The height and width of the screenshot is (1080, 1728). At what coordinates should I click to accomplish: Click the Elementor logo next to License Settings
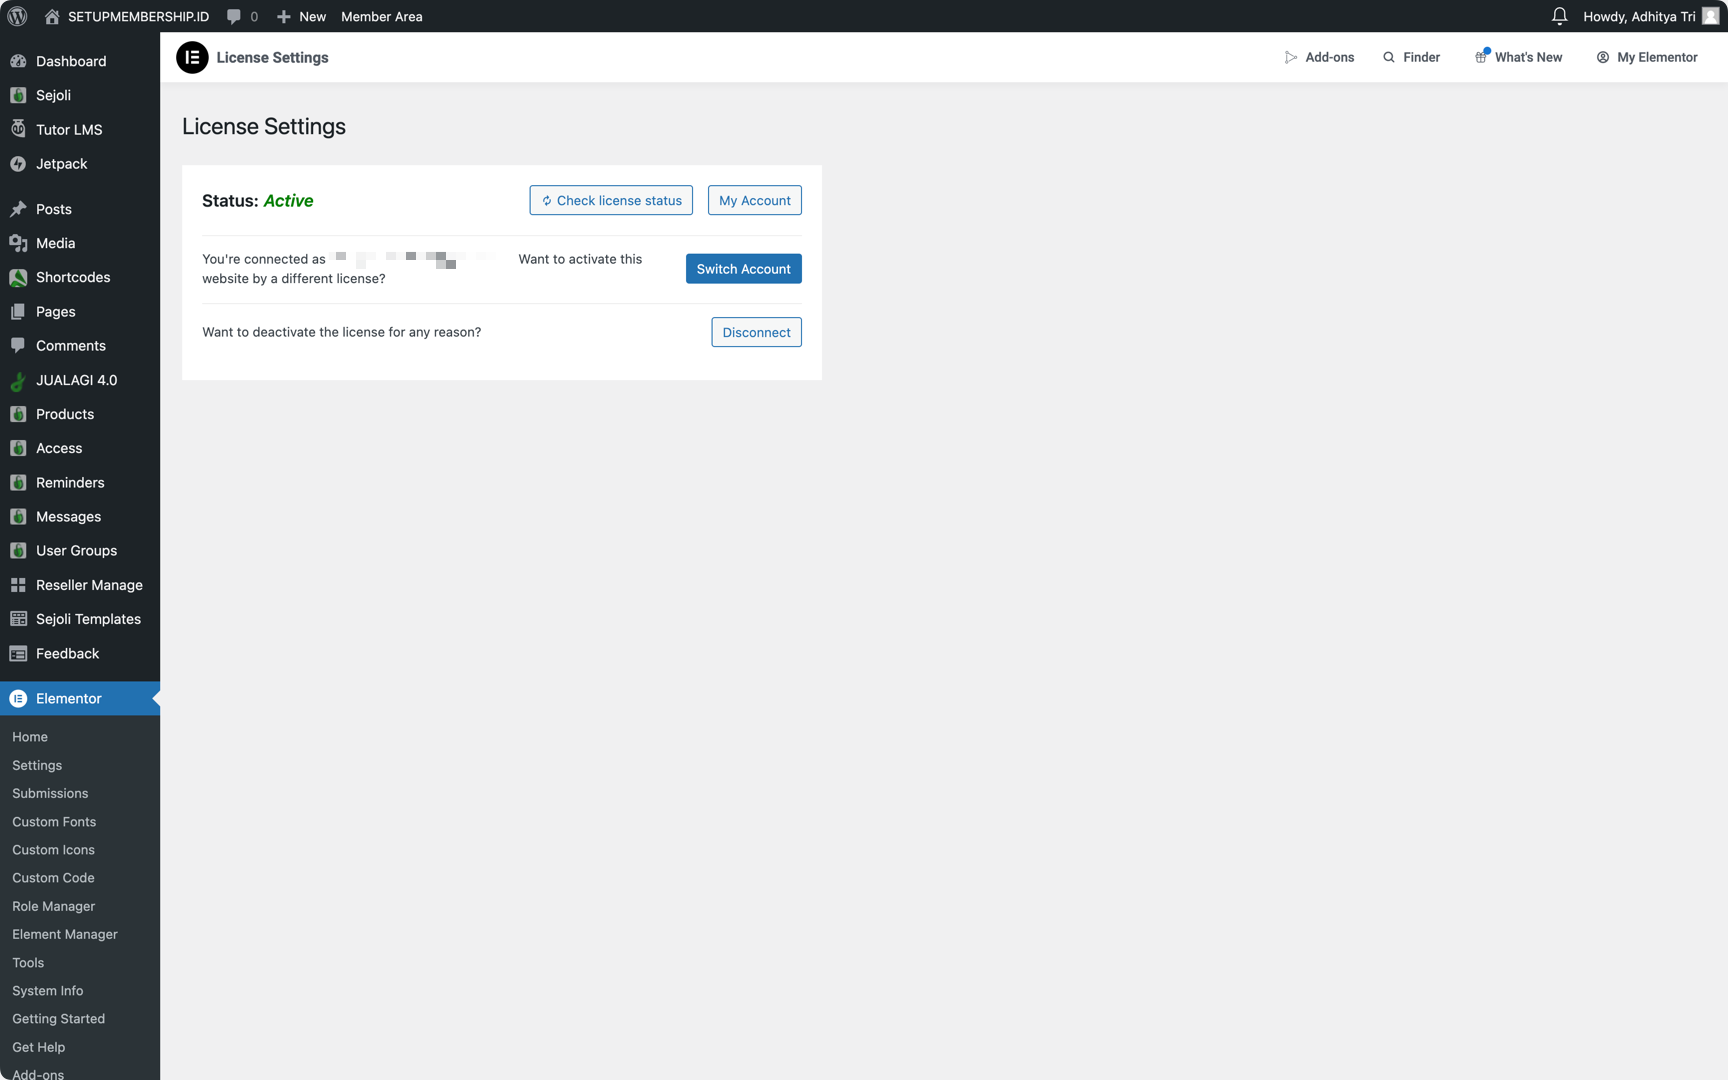coord(192,57)
